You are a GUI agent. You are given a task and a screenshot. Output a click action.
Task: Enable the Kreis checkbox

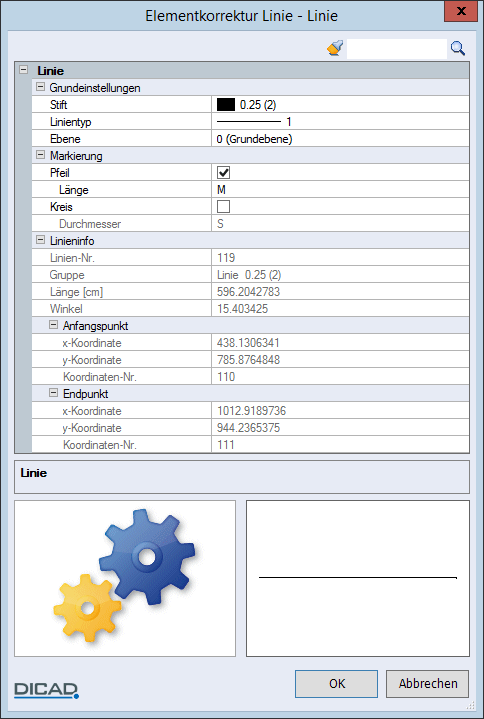click(223, 207)
